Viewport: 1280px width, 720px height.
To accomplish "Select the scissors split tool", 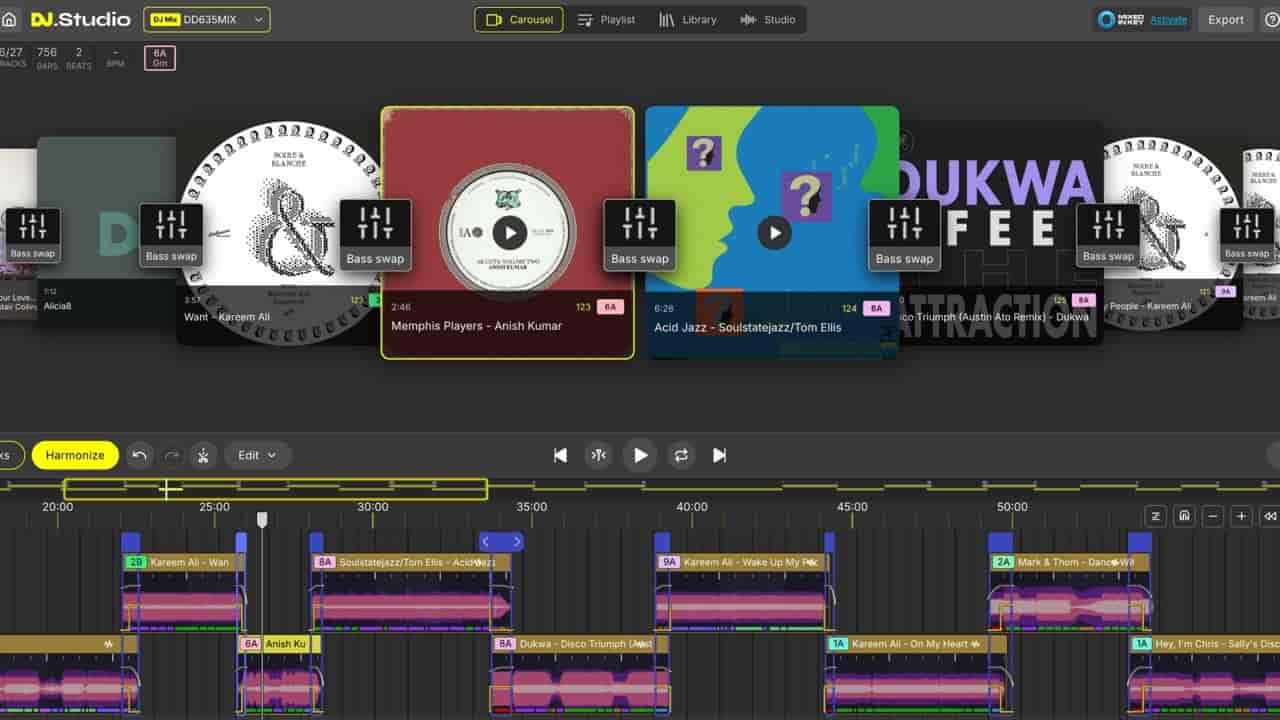I will 203,455.
